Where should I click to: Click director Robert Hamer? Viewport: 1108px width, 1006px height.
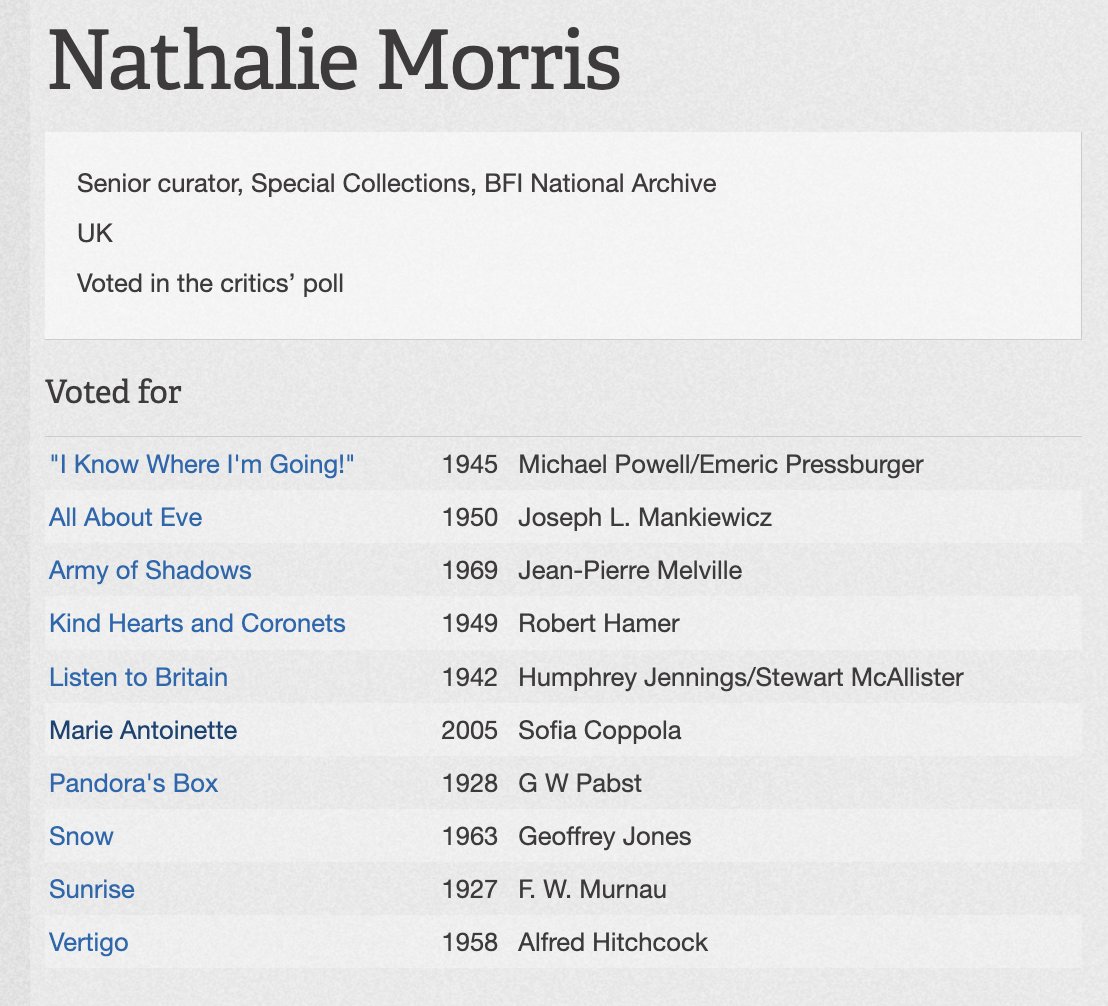click(599, 623)
